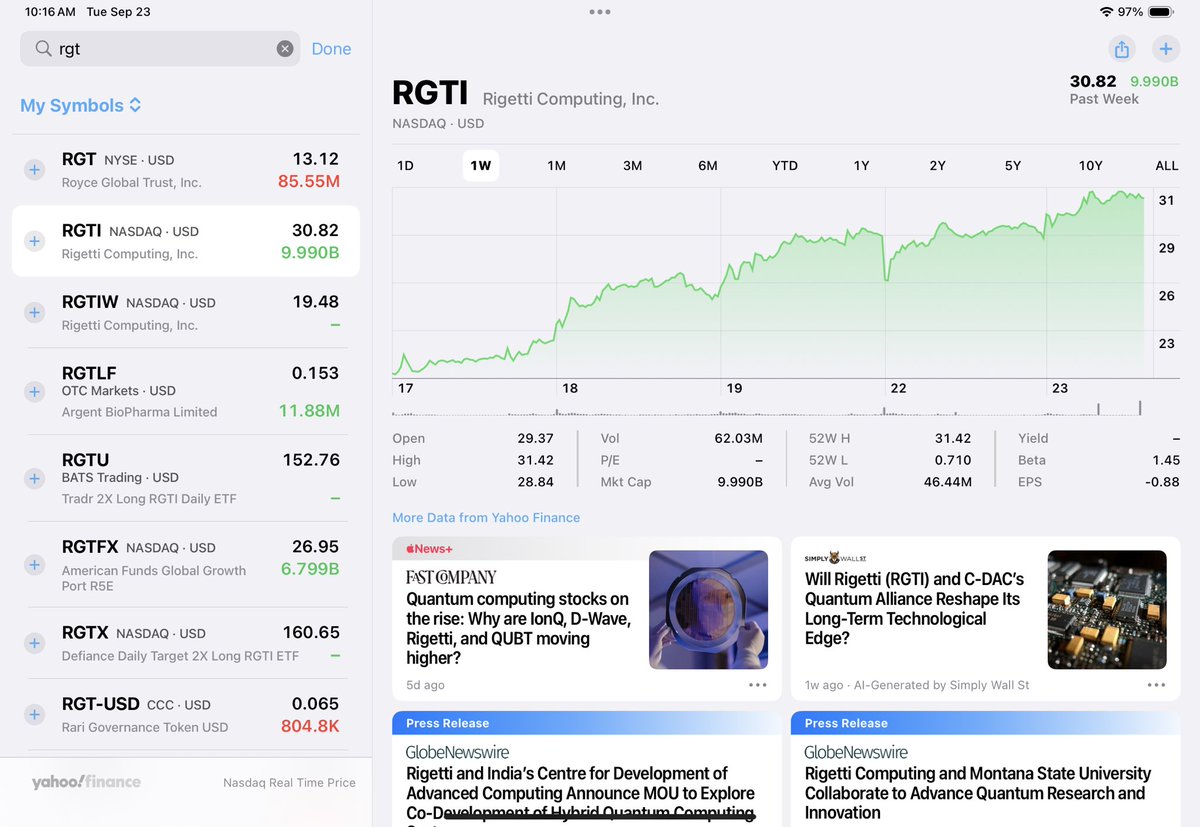Add RGTU ETF to watchlist

pos(34,478)
